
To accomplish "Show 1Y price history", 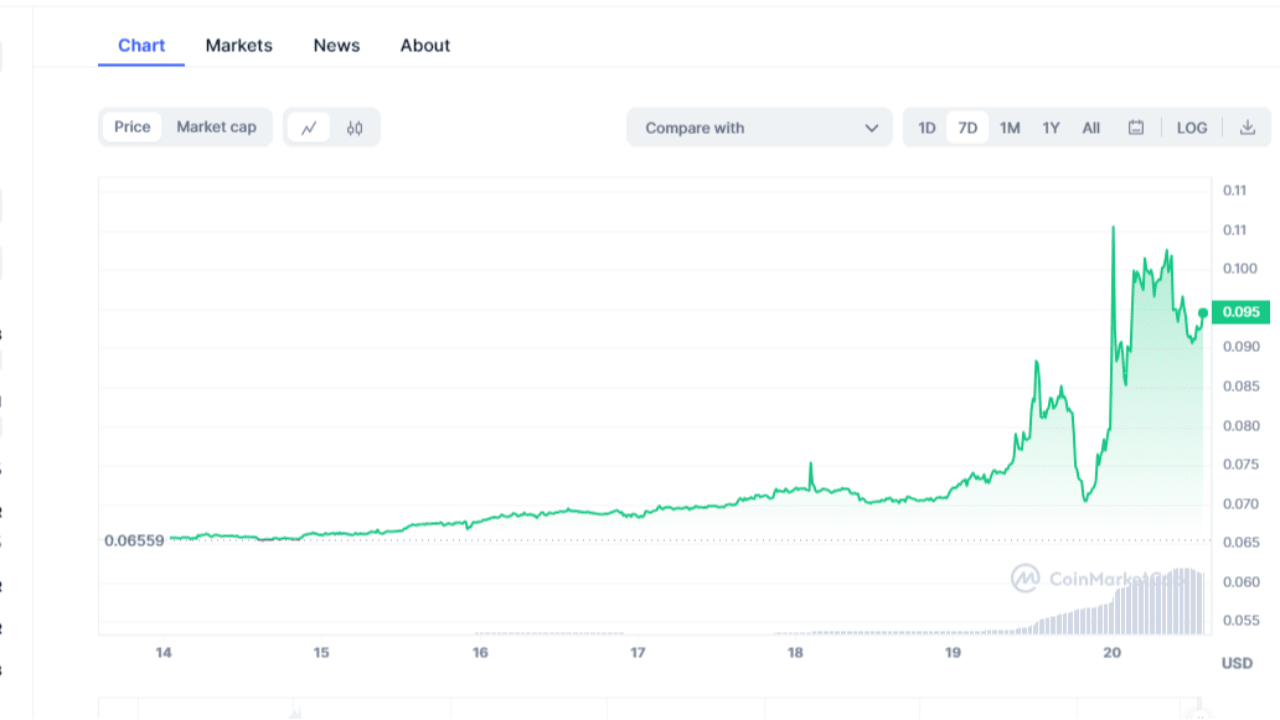I will [x=1051, y=128].
